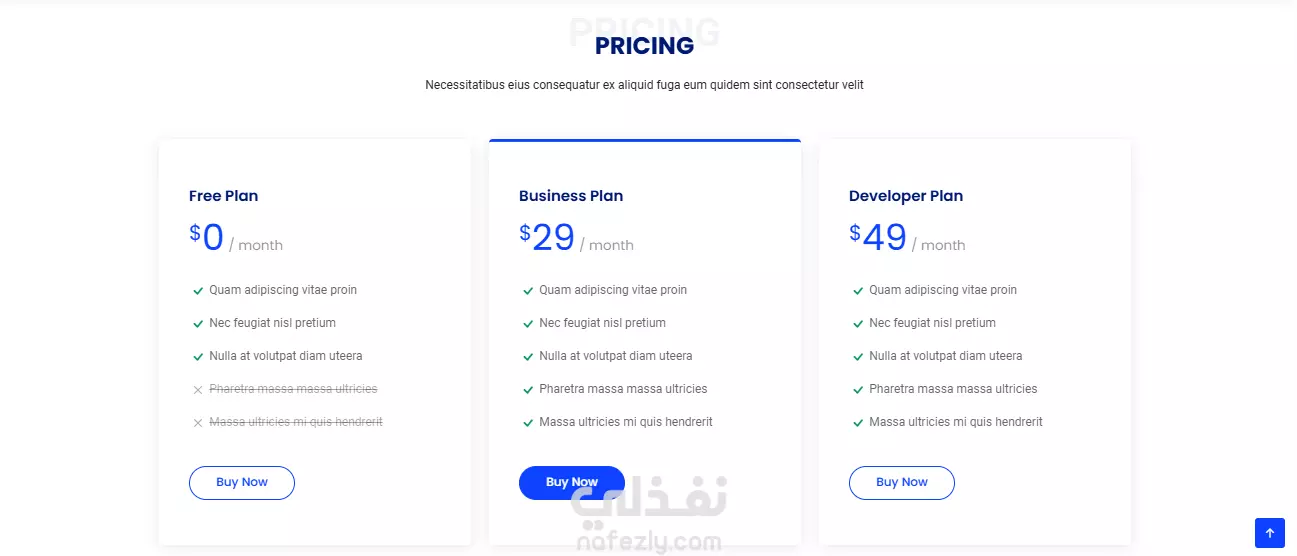This screenshot has width=1297, height=556.
Task: Click the scroll-to-top arrow button
Action: [x=1269, y=533]
